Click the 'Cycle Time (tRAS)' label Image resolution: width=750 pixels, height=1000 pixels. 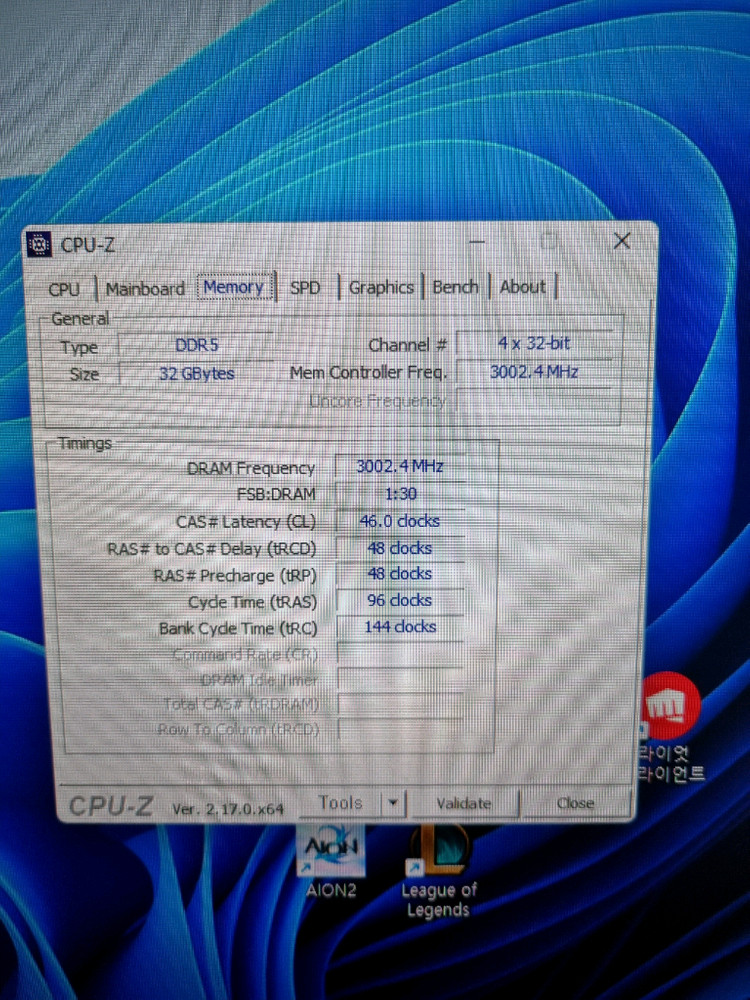pos(252,603)
